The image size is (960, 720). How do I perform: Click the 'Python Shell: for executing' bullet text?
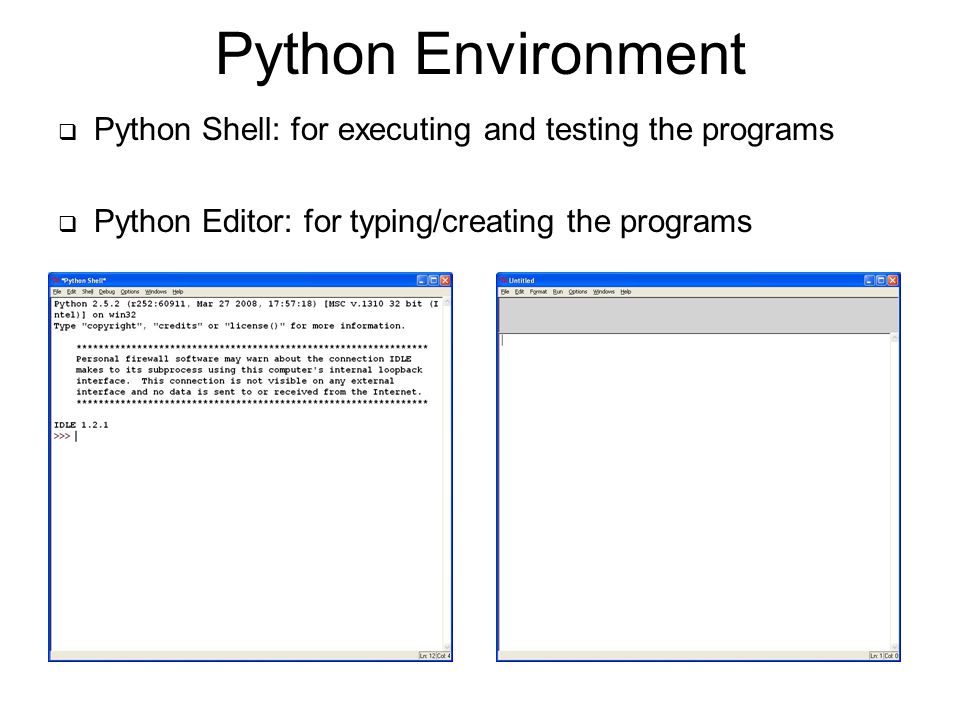click(463, 130)
